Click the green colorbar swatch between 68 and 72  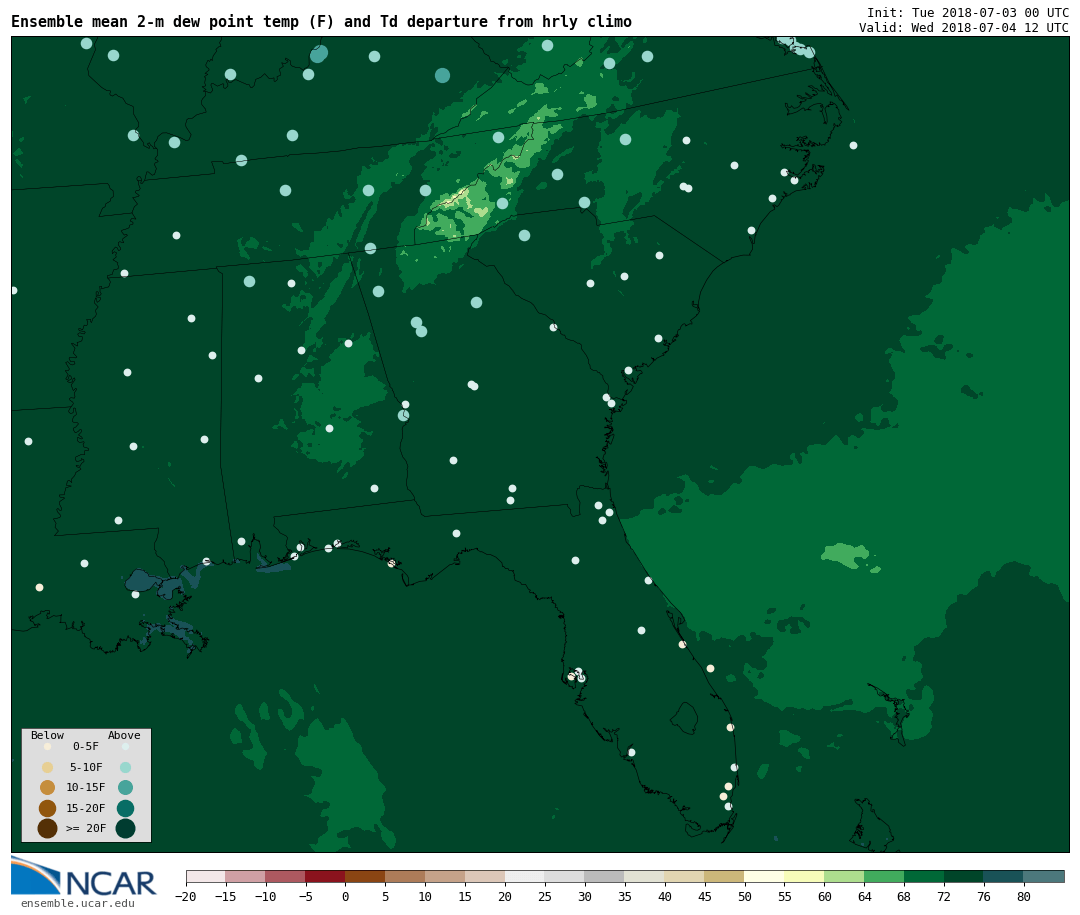[924, 877]
